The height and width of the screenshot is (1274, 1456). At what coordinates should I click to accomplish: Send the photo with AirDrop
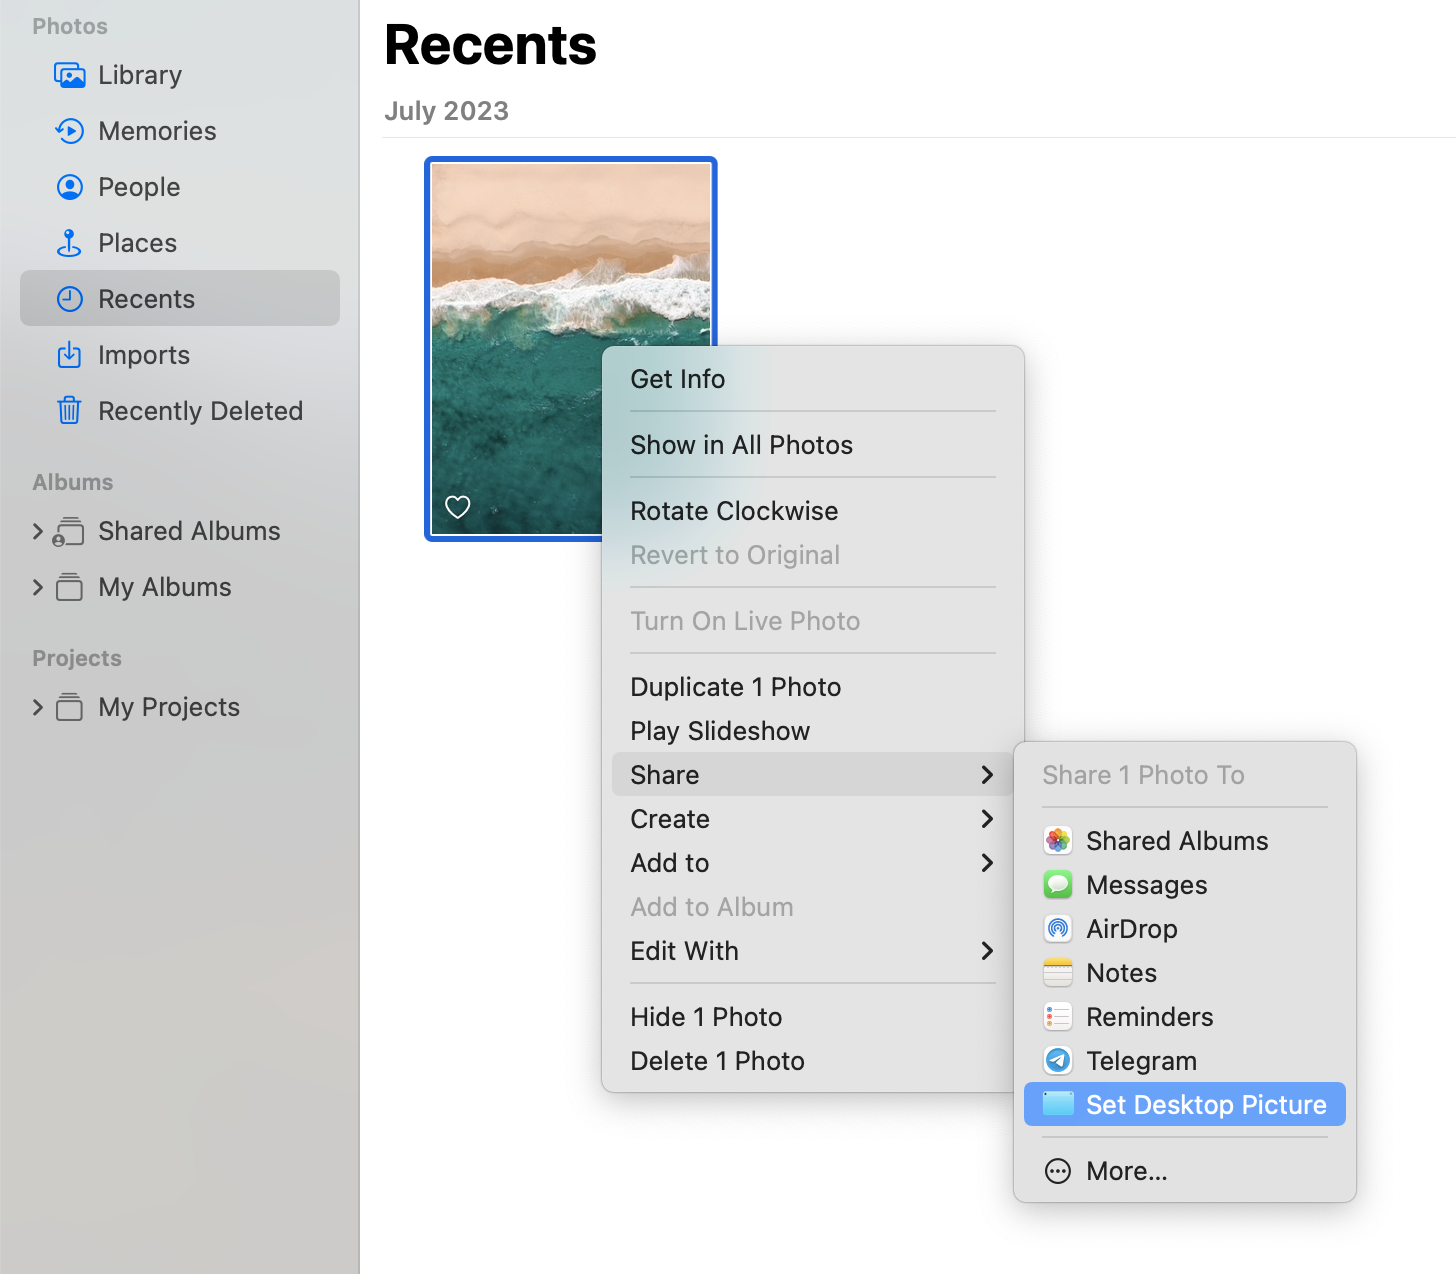(1185, 929)
